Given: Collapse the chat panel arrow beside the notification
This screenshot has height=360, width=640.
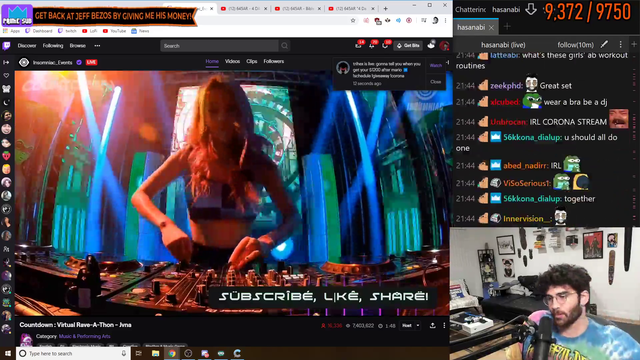Looking at the screenshot, I should click(x=447, y=62).
